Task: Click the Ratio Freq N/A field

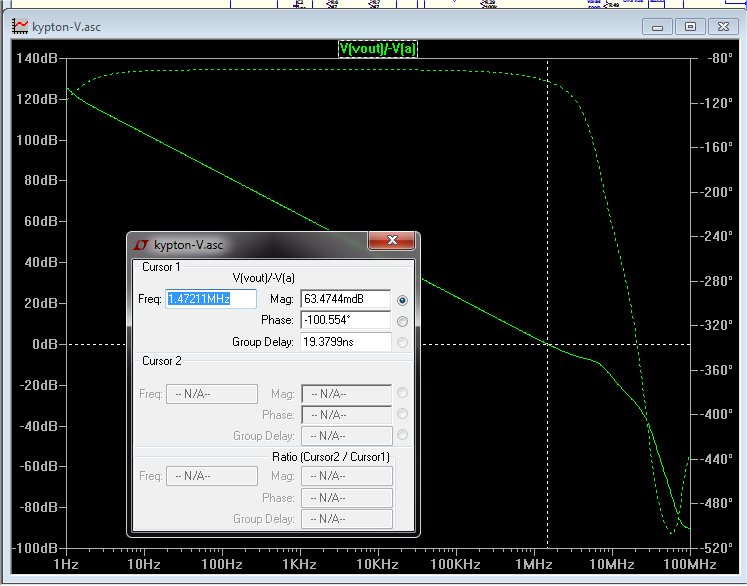Action: (212, 476)
